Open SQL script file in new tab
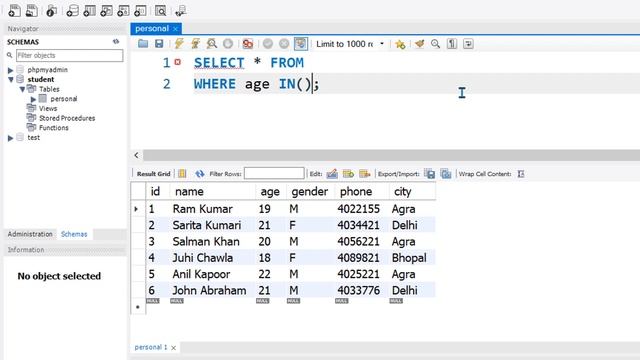 coord(31,11)
